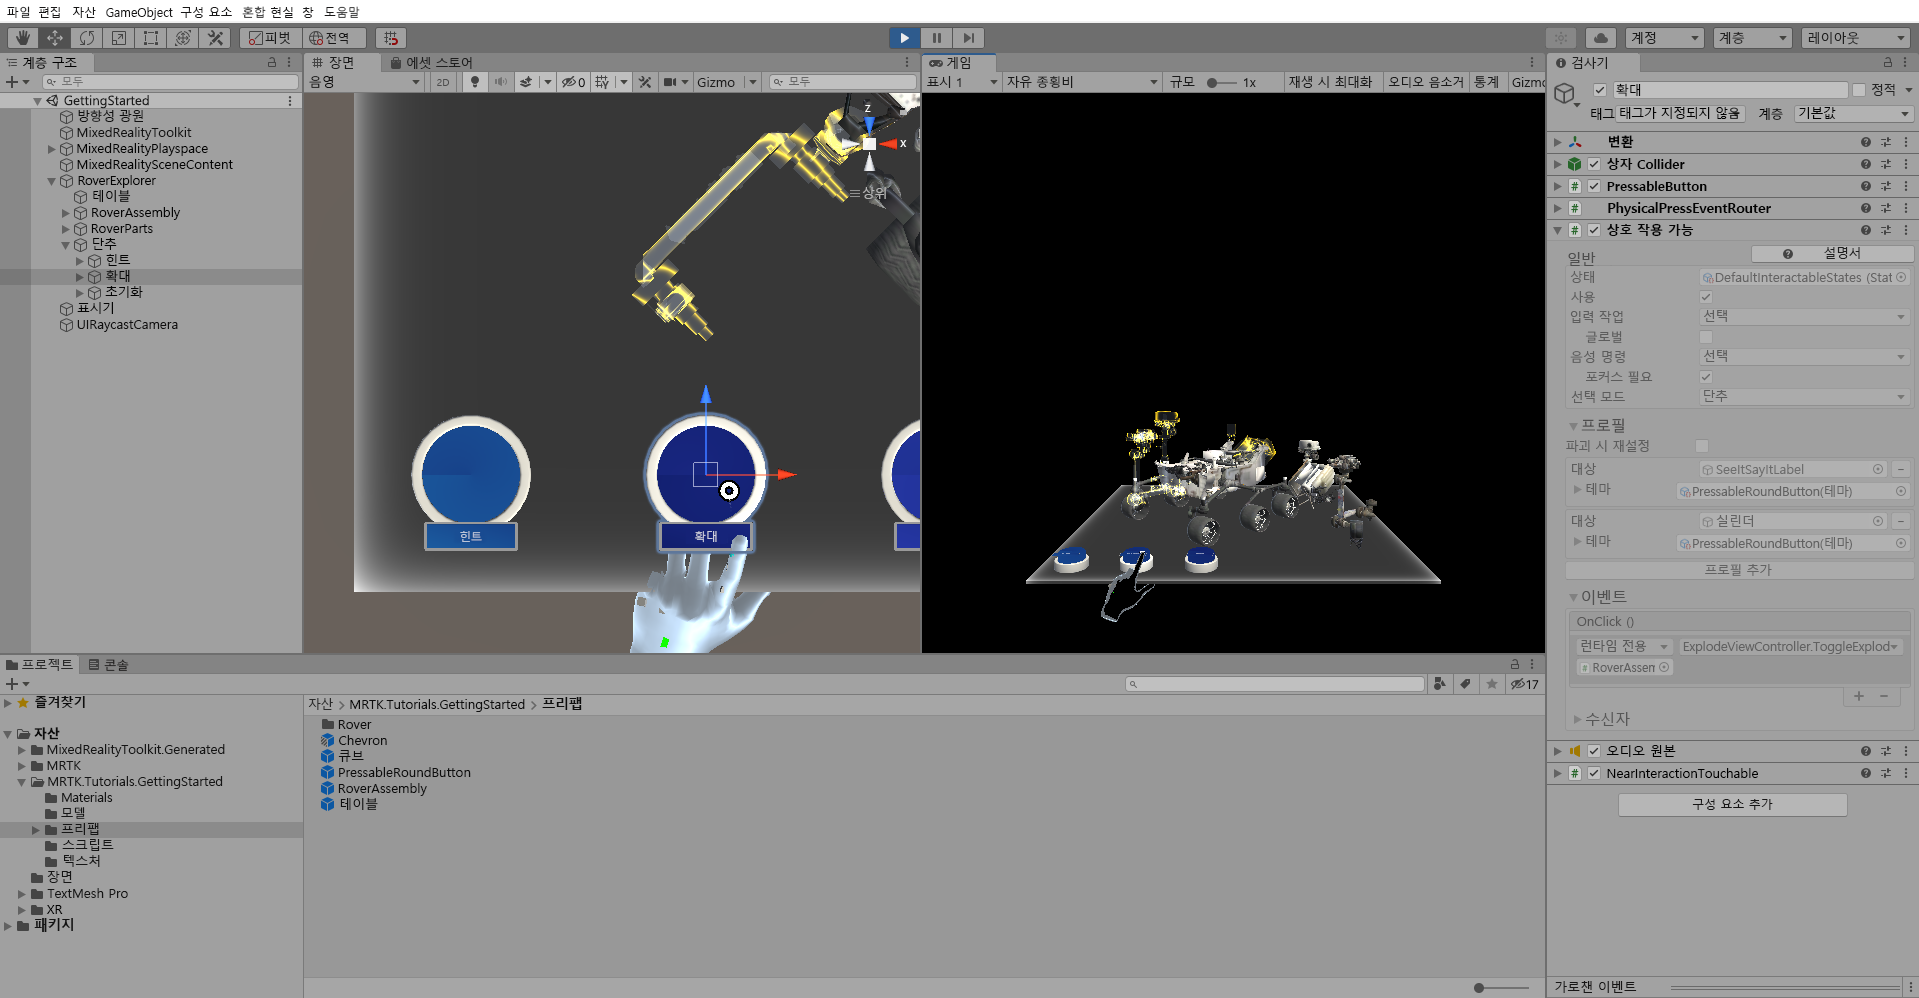Click the hierarchy search field
Image resolution: width=1919 pixels, height=998 pixels.
170,82
